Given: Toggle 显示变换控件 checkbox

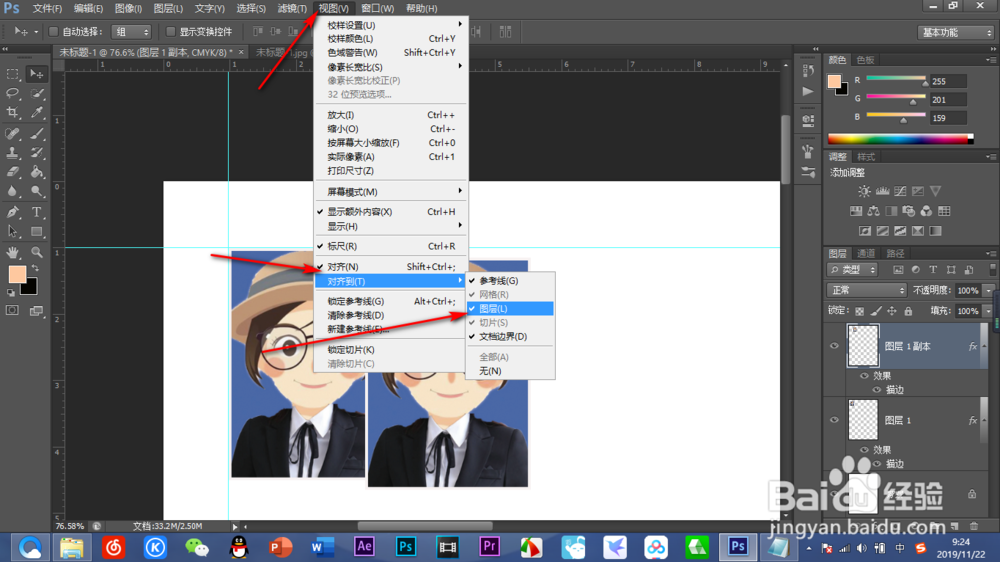Looking at the screenshot, I should [170, 31].
